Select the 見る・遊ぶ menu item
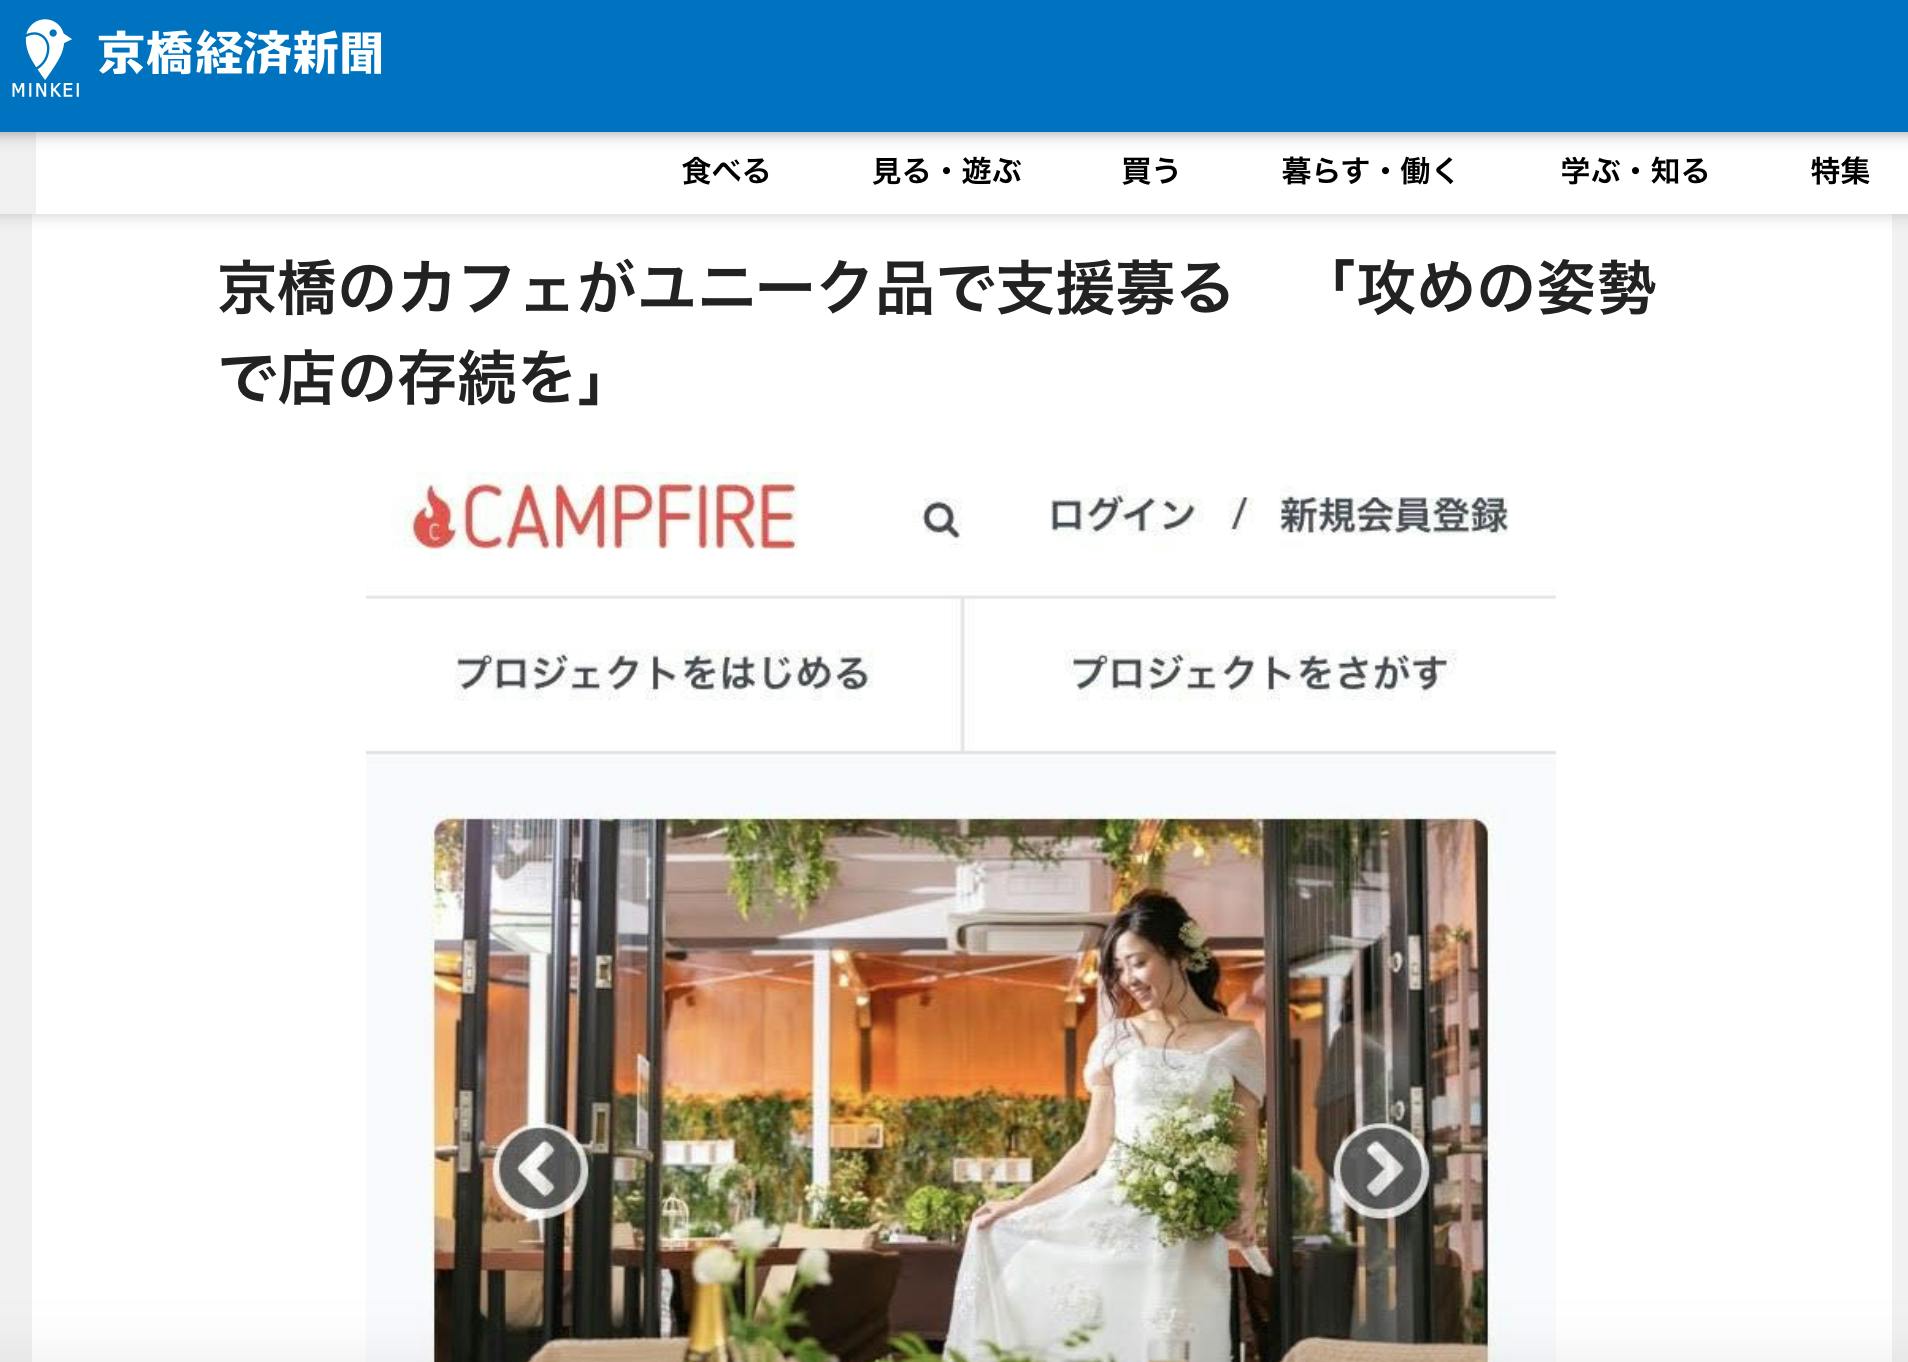1908x1362 pixels. [x=946, y=171]
